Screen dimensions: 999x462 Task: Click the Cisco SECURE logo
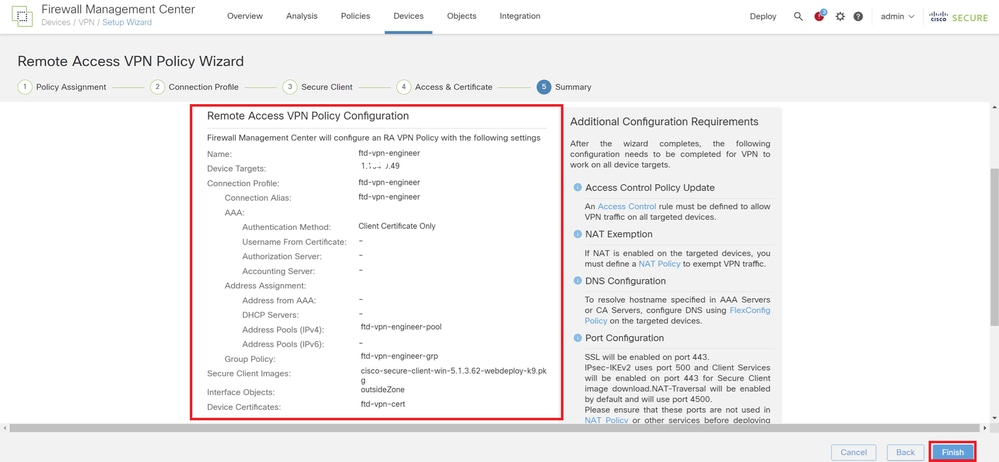959,17
